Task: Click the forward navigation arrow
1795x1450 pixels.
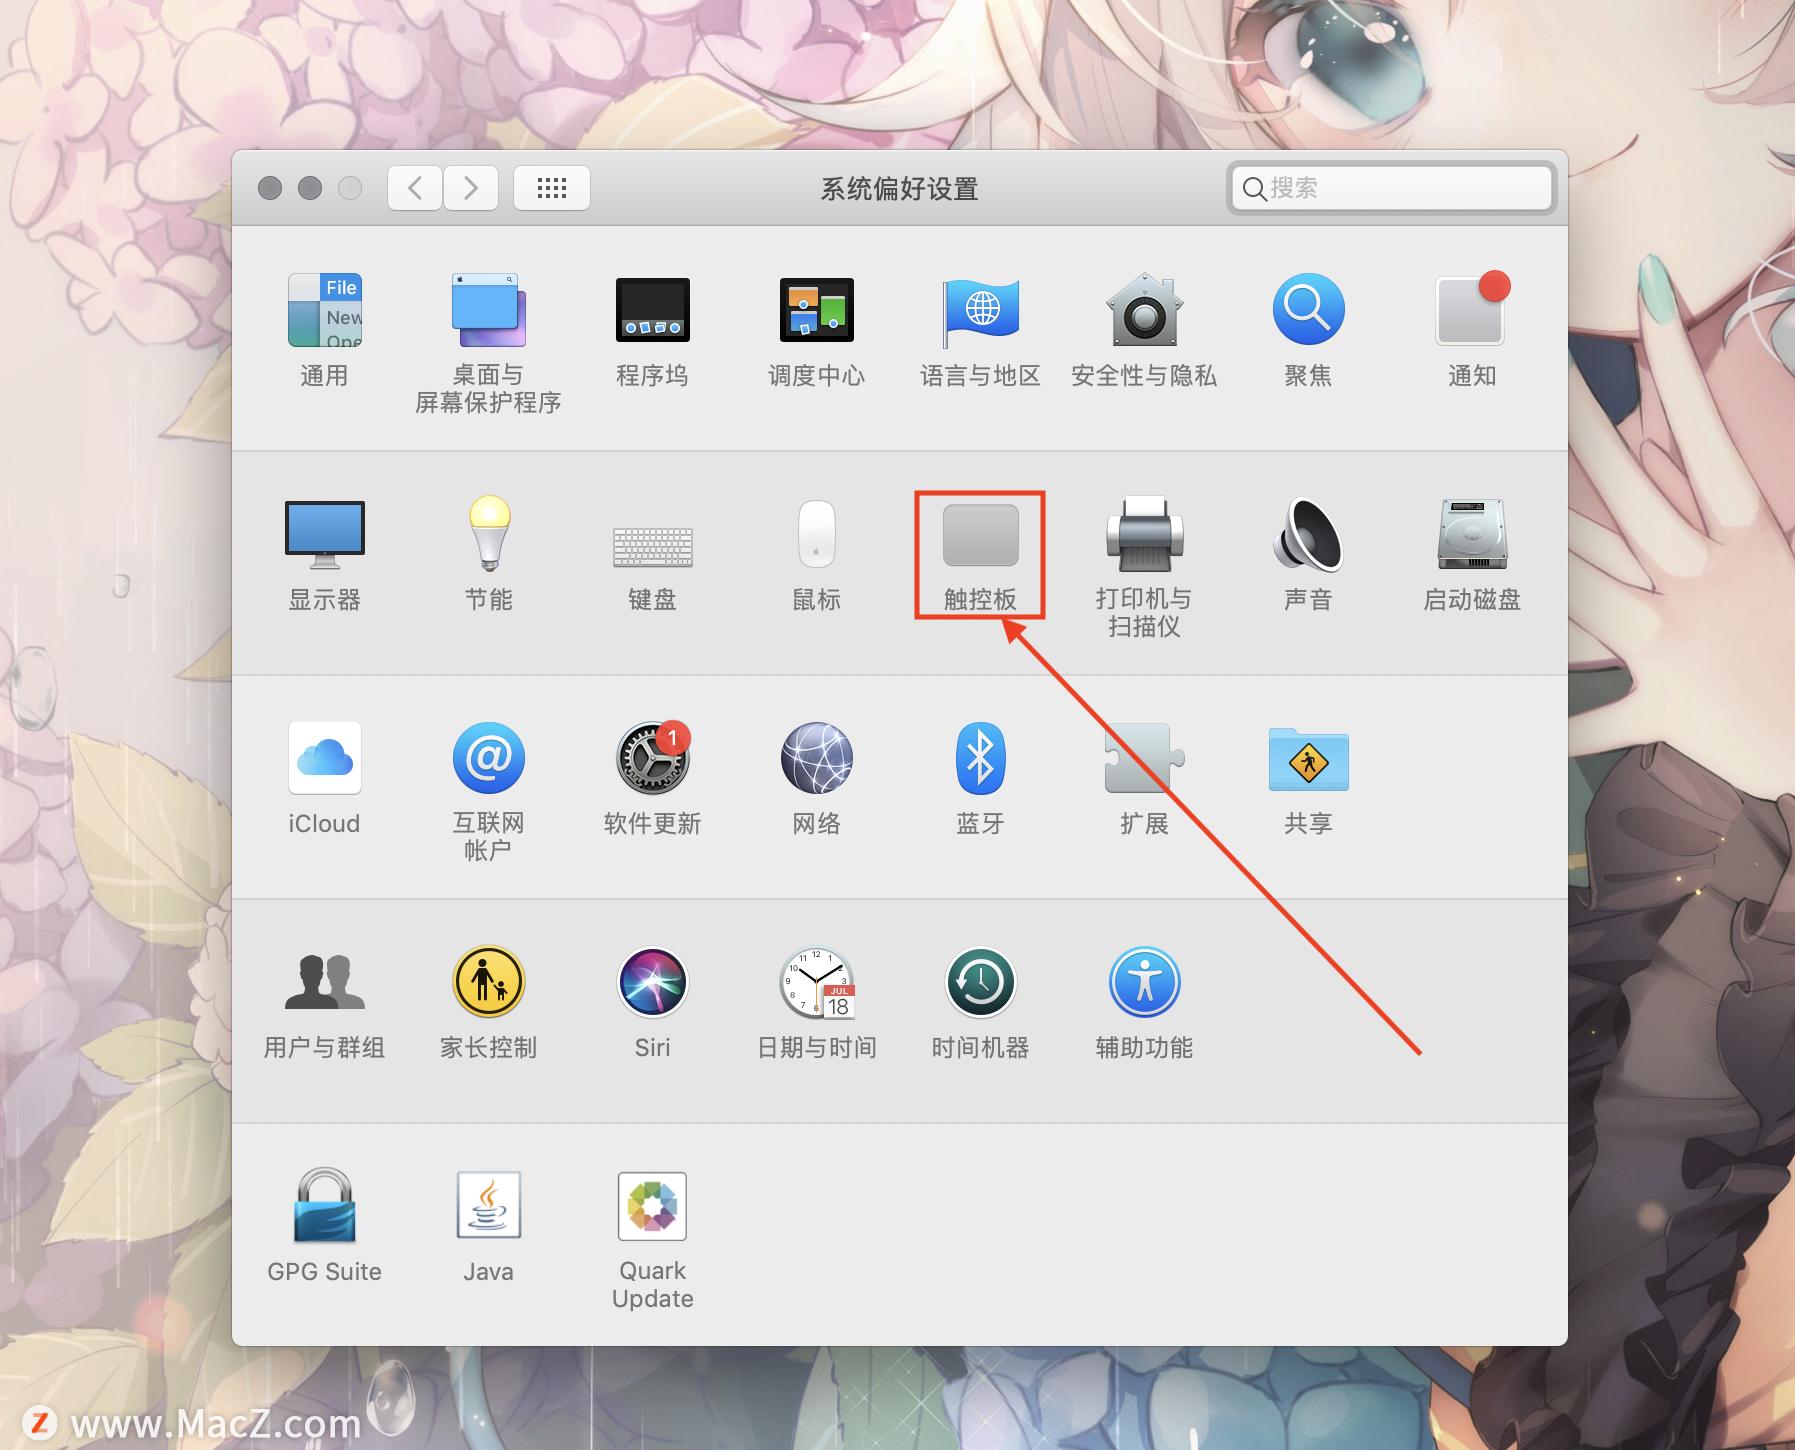Action: tap(471, 188)
